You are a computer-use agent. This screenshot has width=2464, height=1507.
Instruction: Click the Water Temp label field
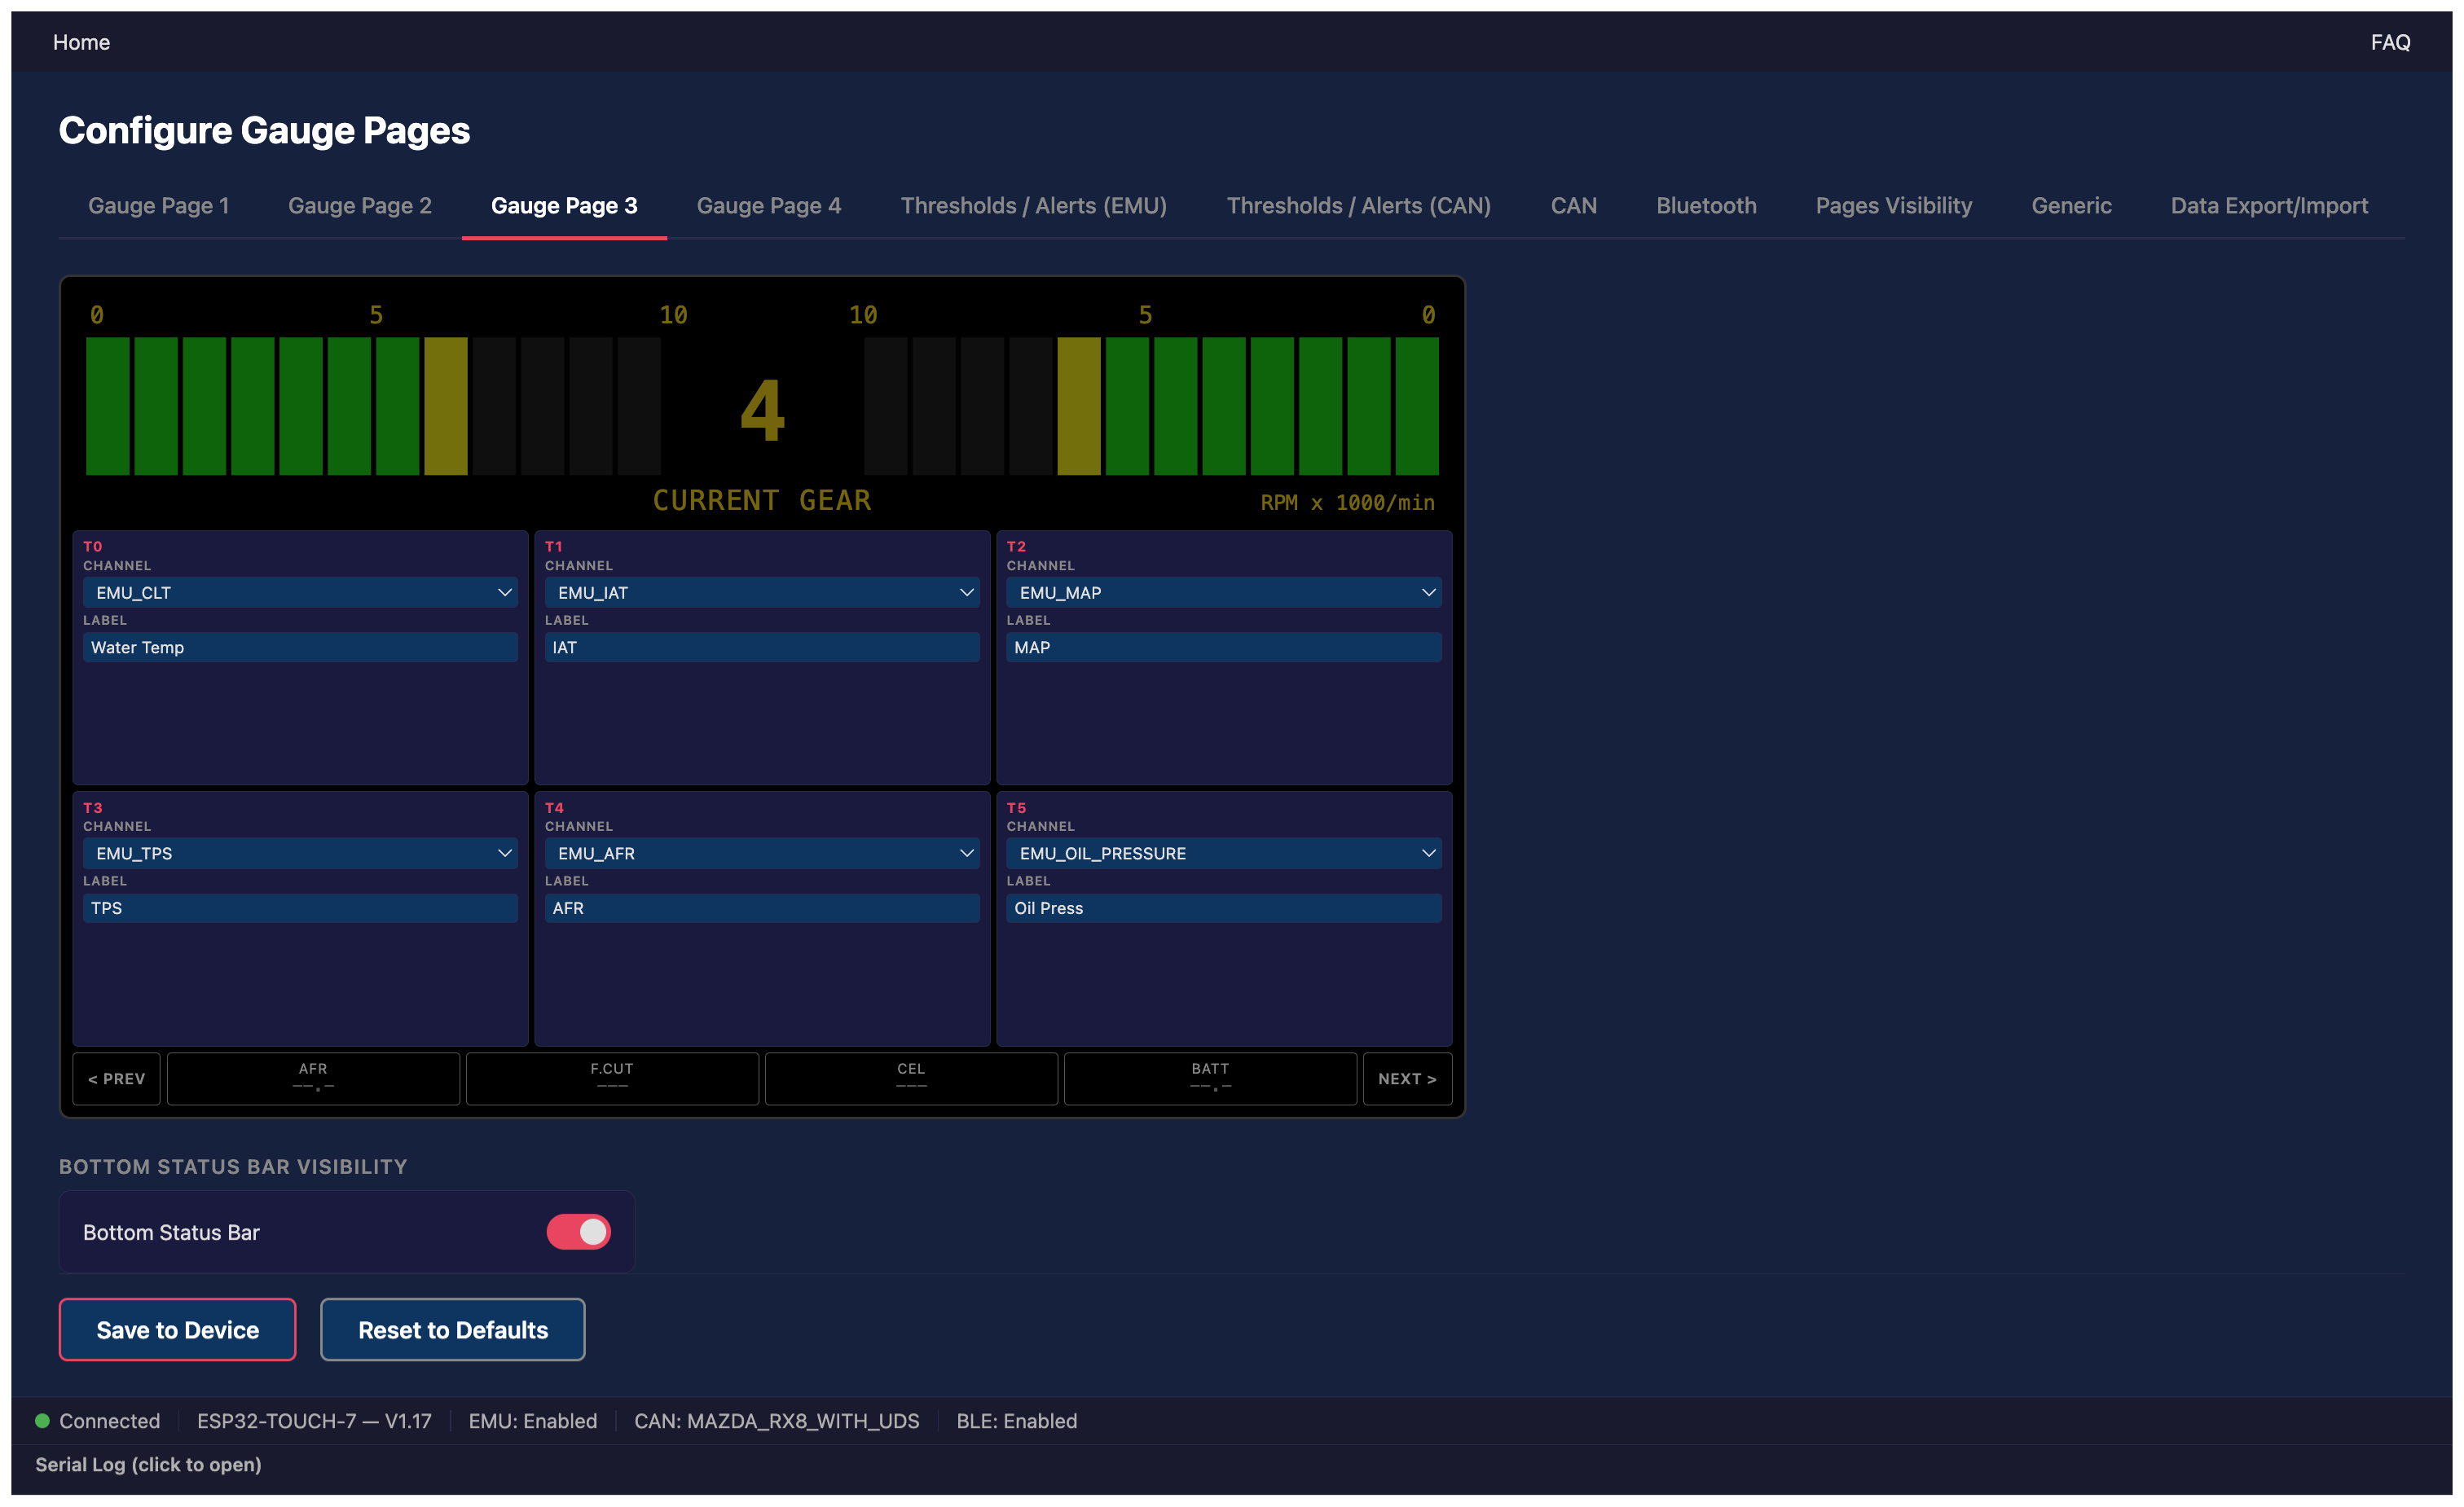coord(300,647)
